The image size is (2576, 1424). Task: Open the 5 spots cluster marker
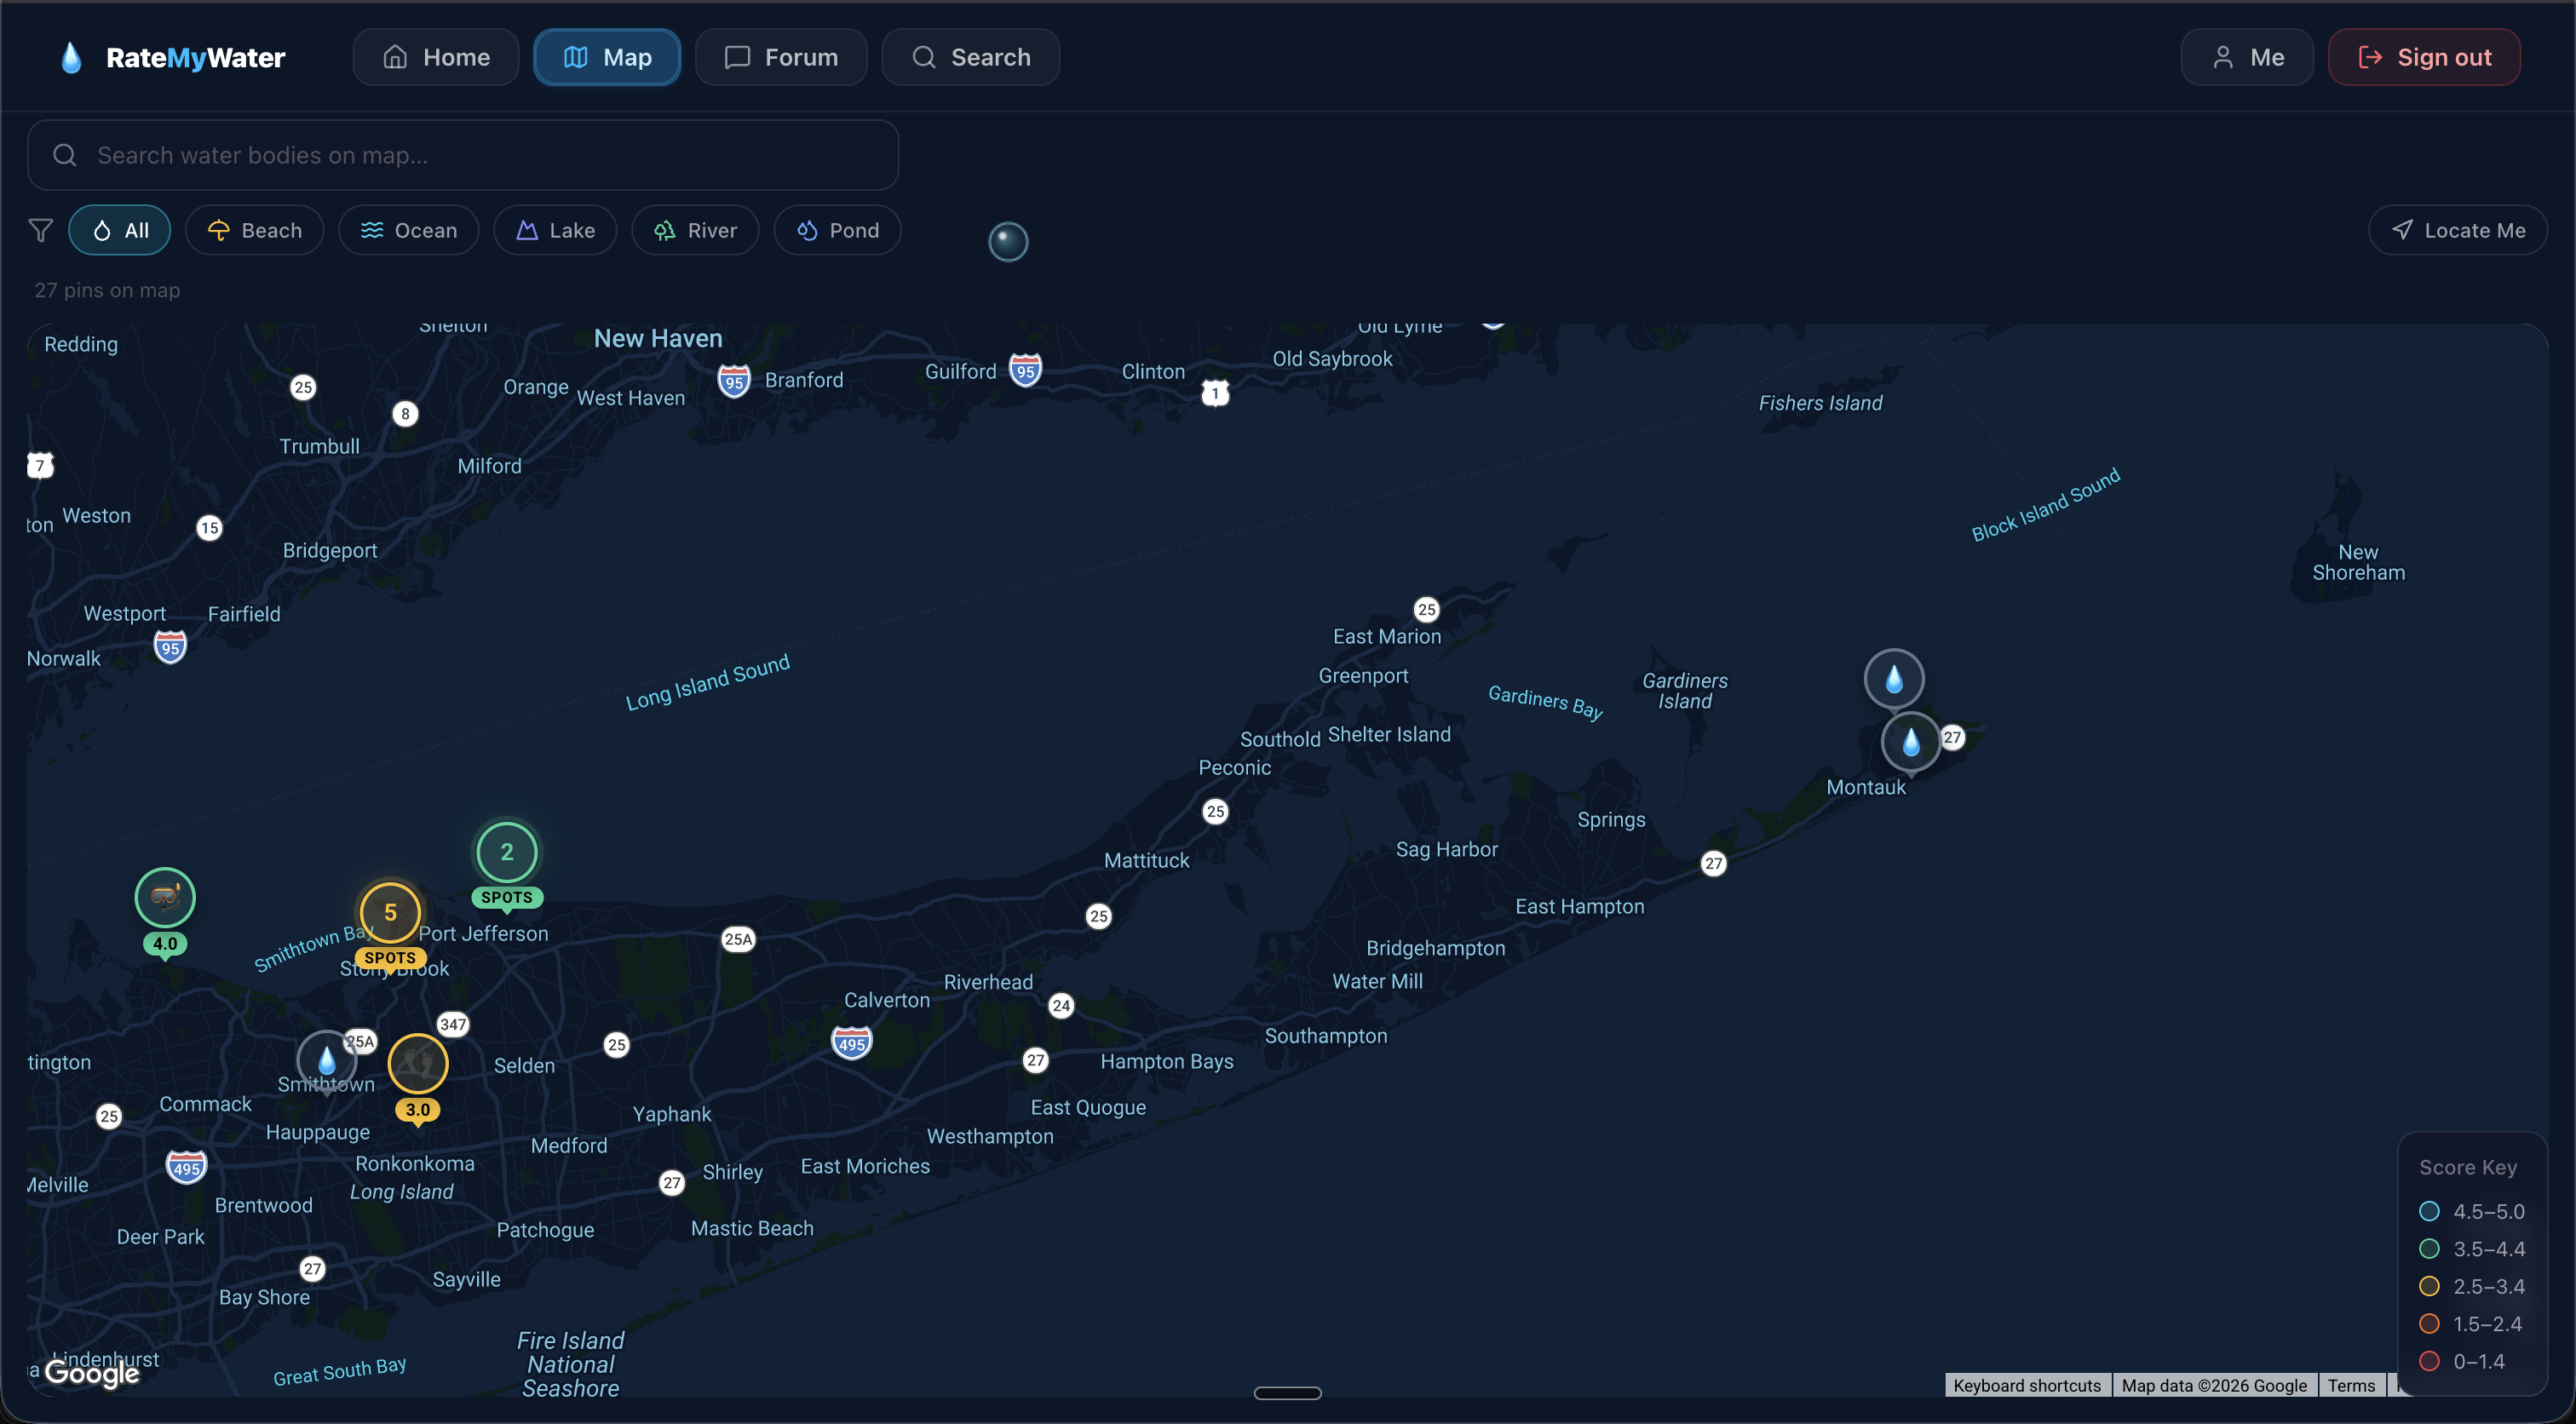390,912
